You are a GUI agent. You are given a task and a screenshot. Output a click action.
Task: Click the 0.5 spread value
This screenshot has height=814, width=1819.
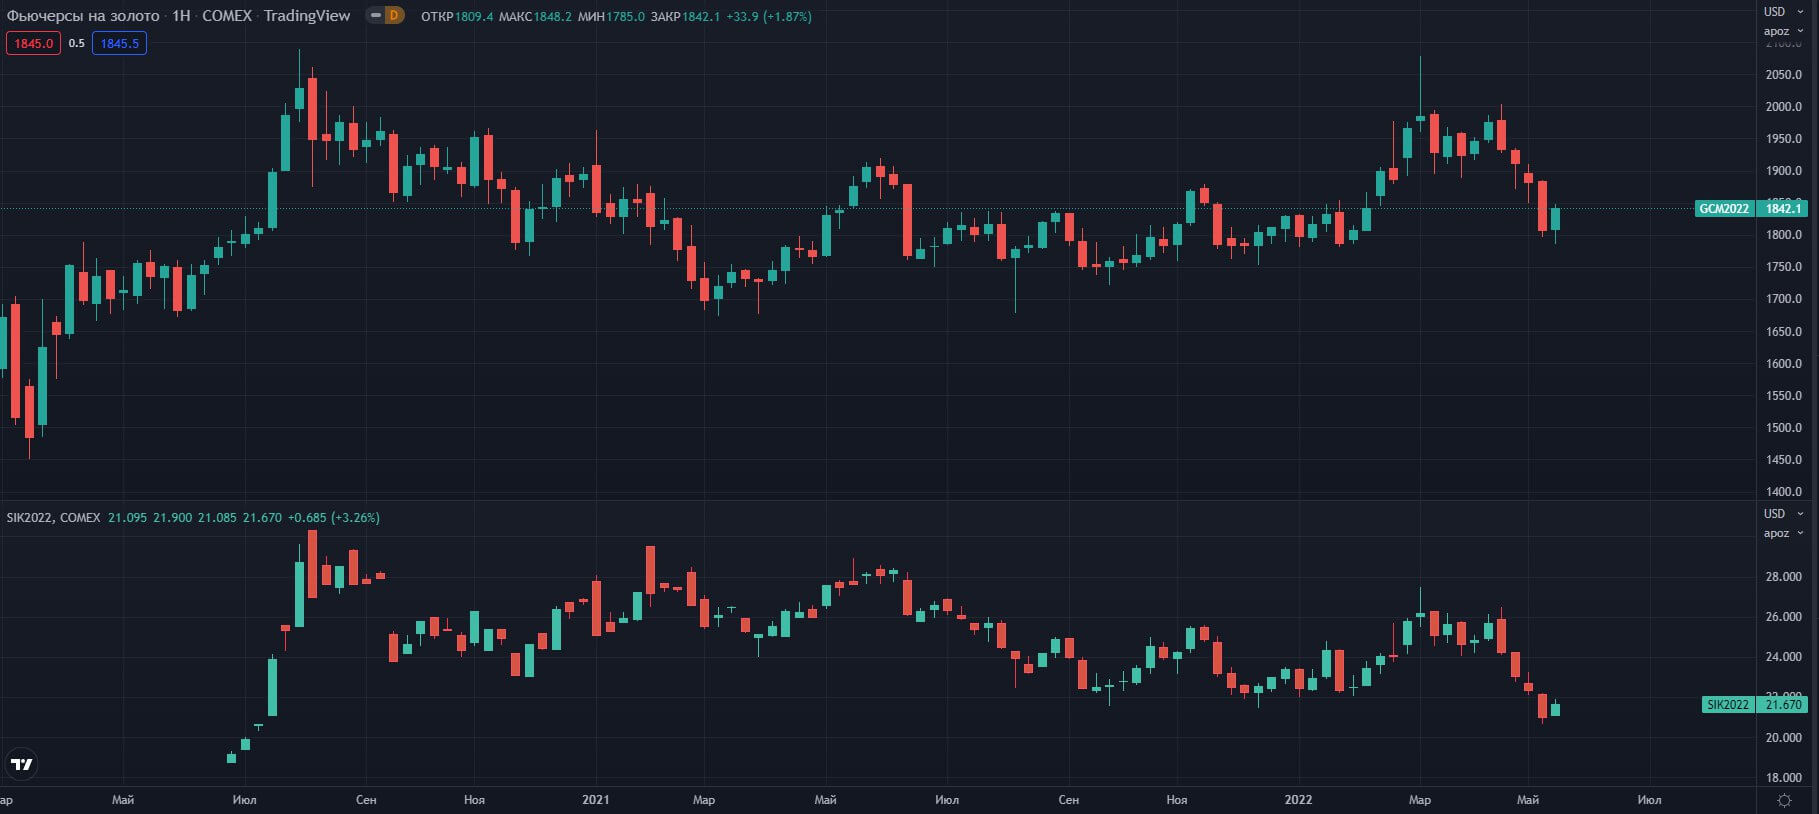tap(77, 43)
